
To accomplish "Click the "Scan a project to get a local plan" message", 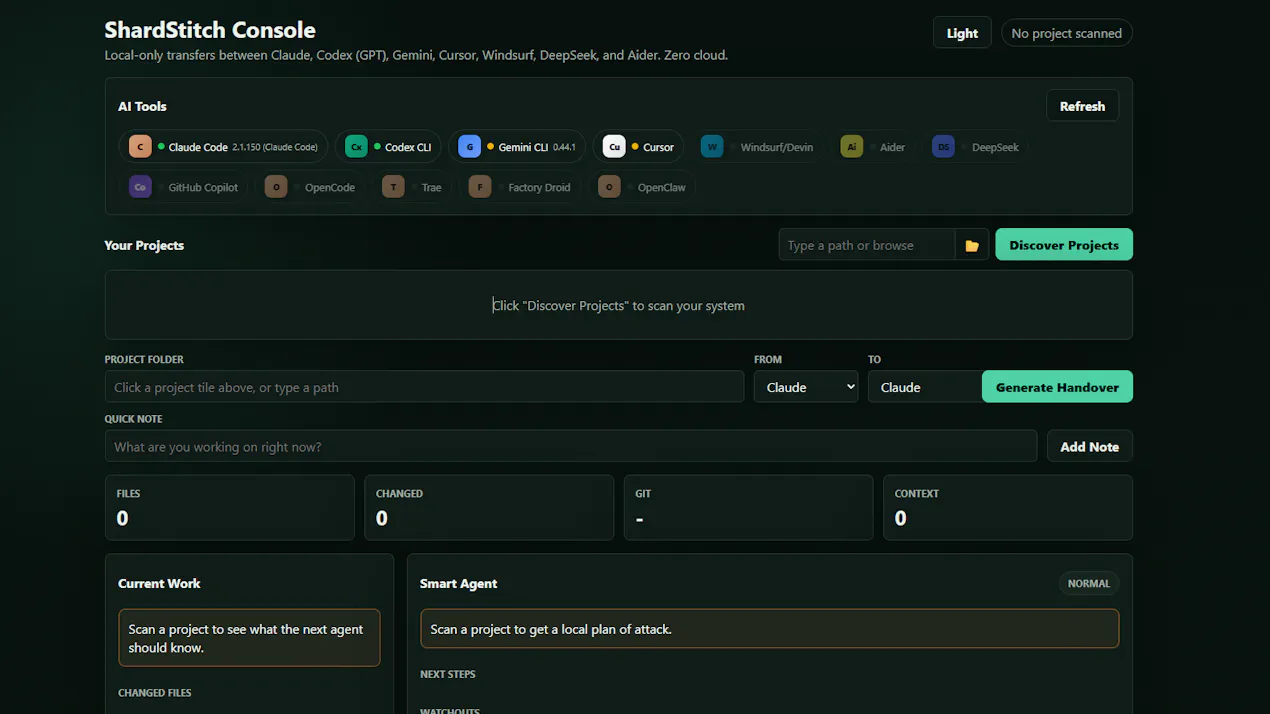I will (x=769, y=629).
